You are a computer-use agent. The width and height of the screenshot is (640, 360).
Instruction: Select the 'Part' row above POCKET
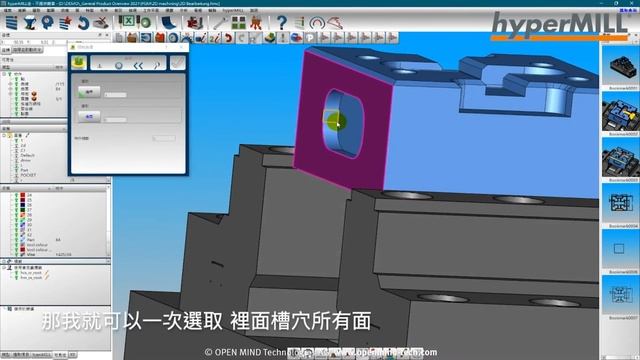tap(24, 170)
